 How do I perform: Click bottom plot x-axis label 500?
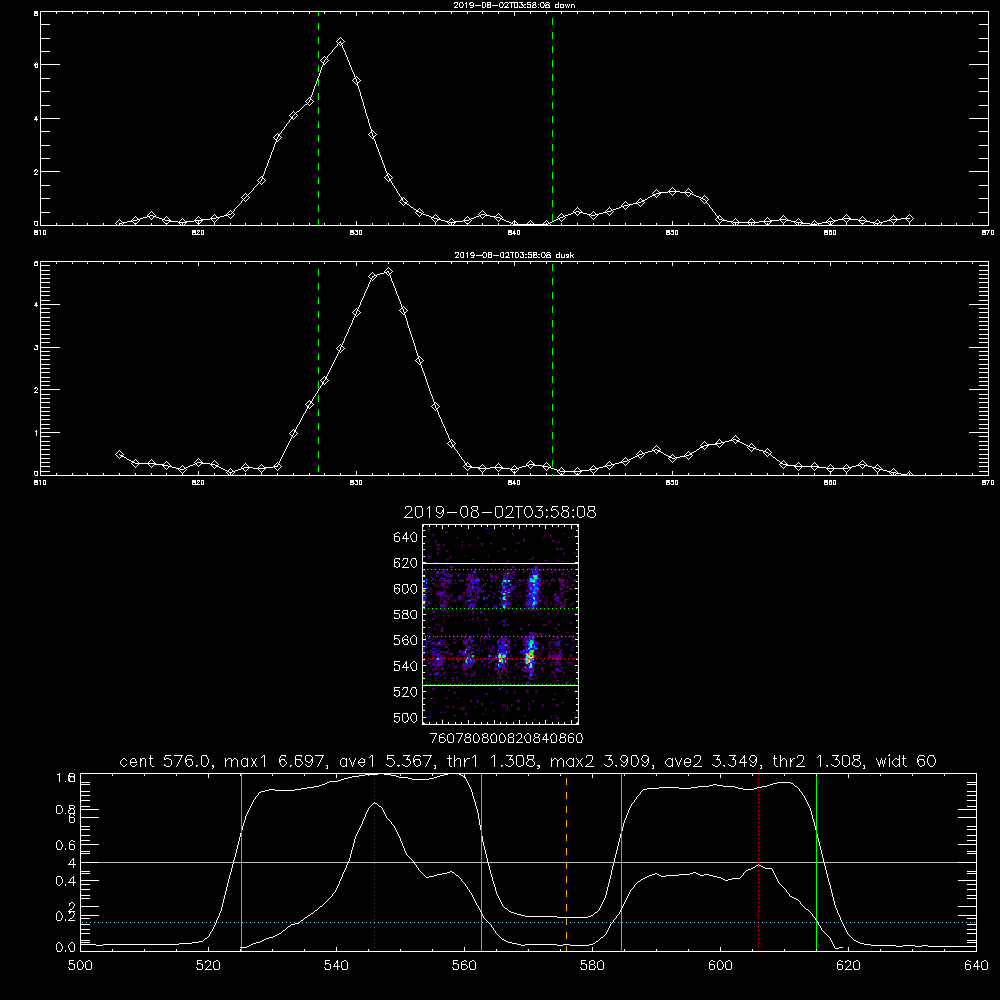coord(80,966)
